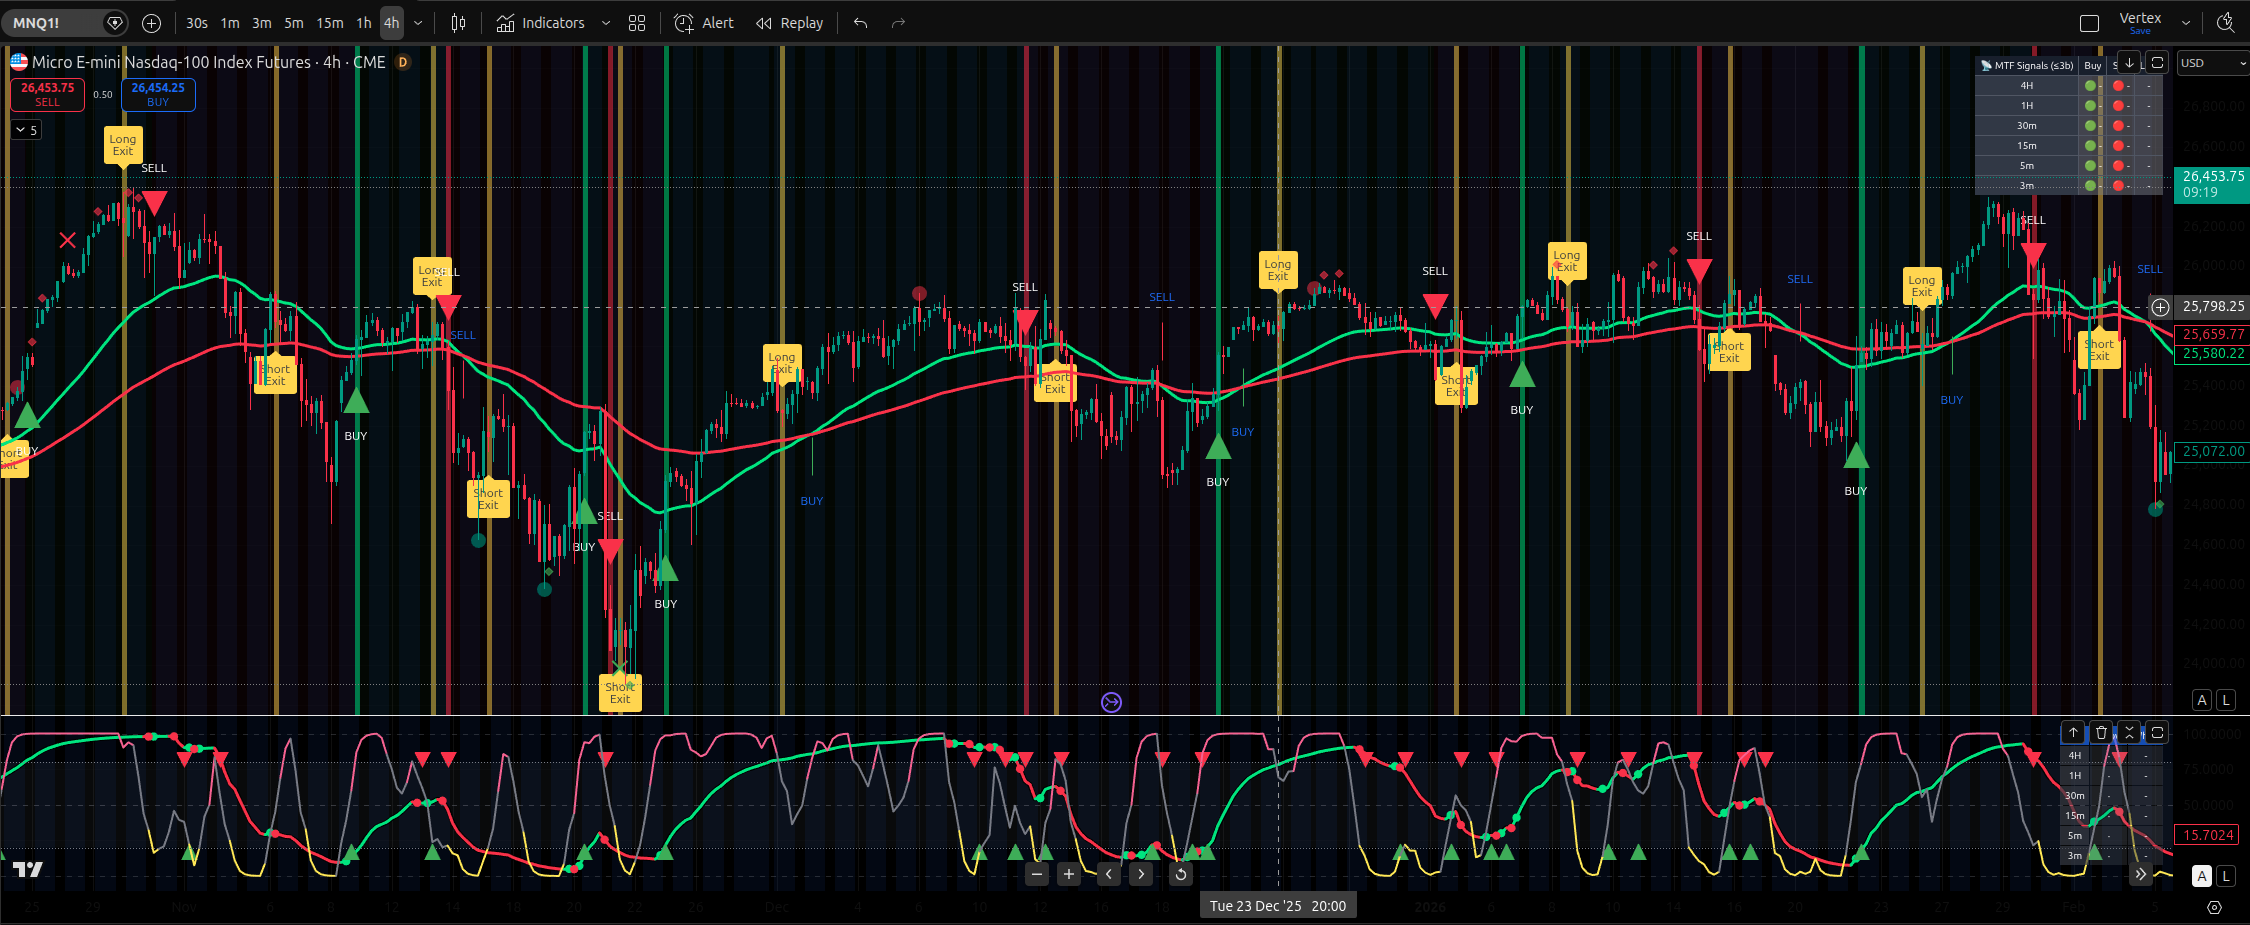Image resolution: width=2250 pixels, height=925 pixels.
Task: Toggle fullscreen mode square icon
Action: [2089, 23]
